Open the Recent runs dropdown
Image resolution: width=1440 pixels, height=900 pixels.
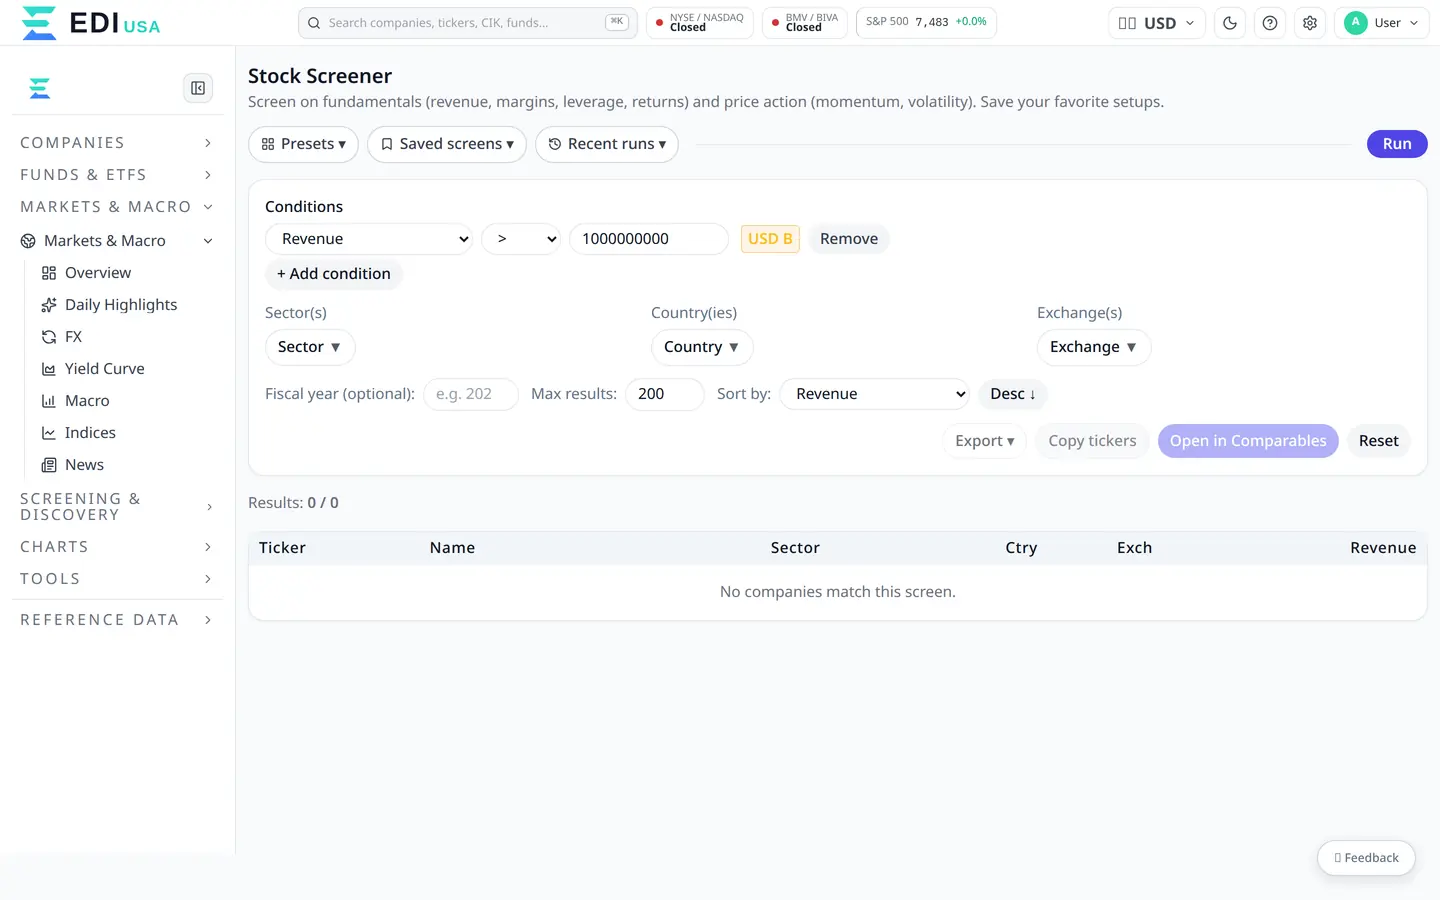pyautogui.click(x=607, y=144)
